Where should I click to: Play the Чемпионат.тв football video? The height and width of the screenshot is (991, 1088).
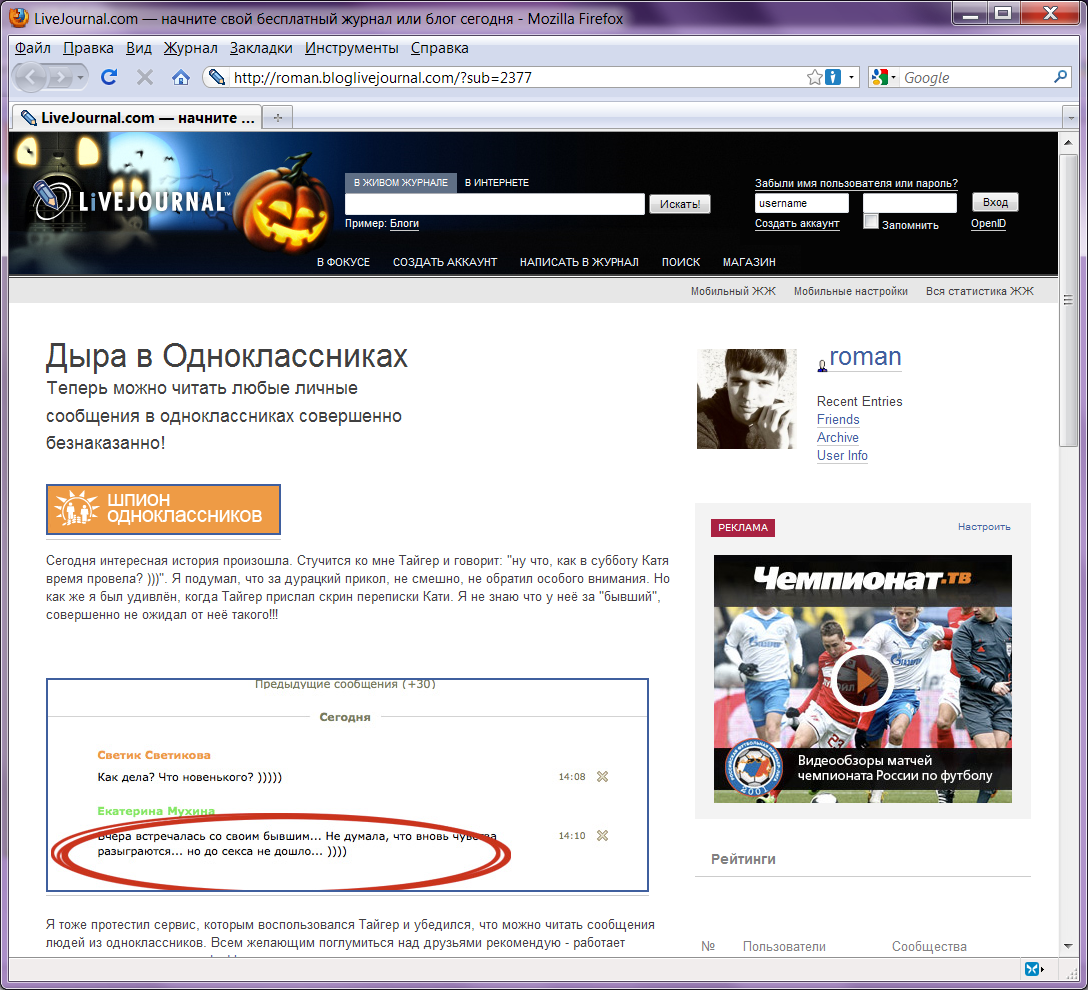862,680
